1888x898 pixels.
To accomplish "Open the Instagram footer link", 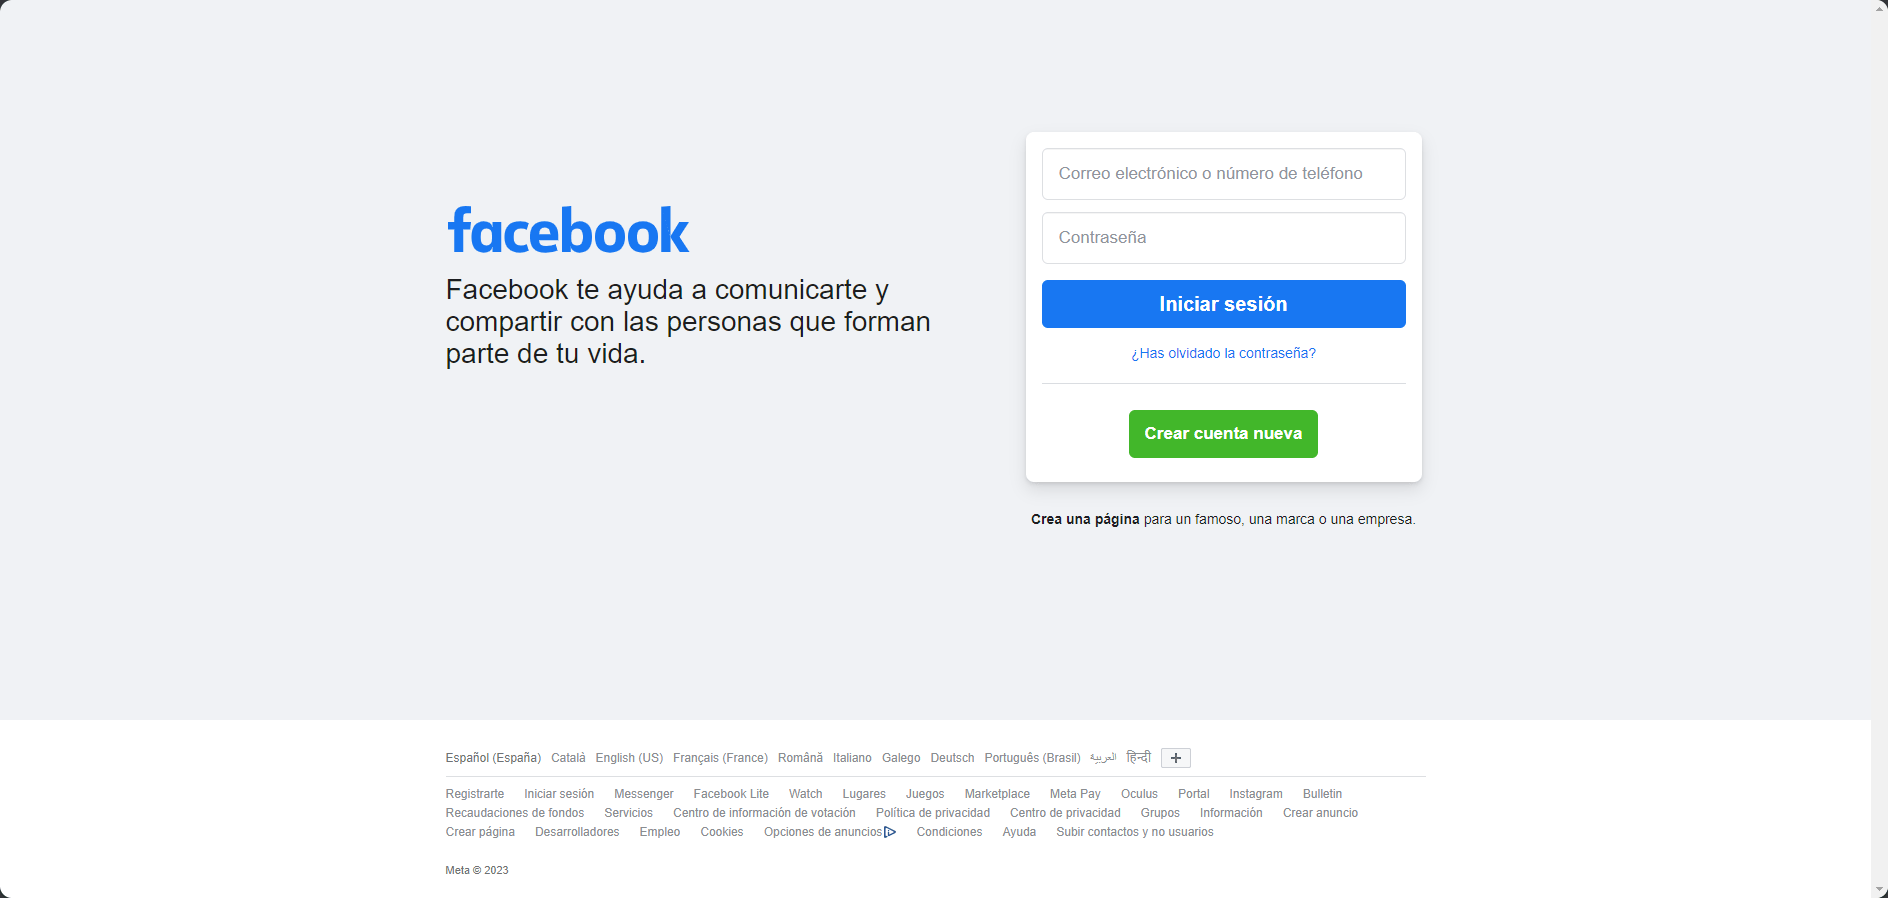I will pos(1255,794).
